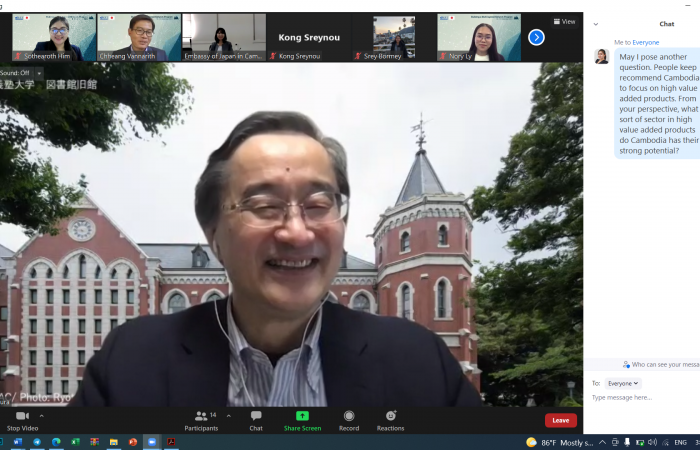This screenshot has height=450, width=700.
Task: Expand the arrow next to Participants
Action: (228, 416)
